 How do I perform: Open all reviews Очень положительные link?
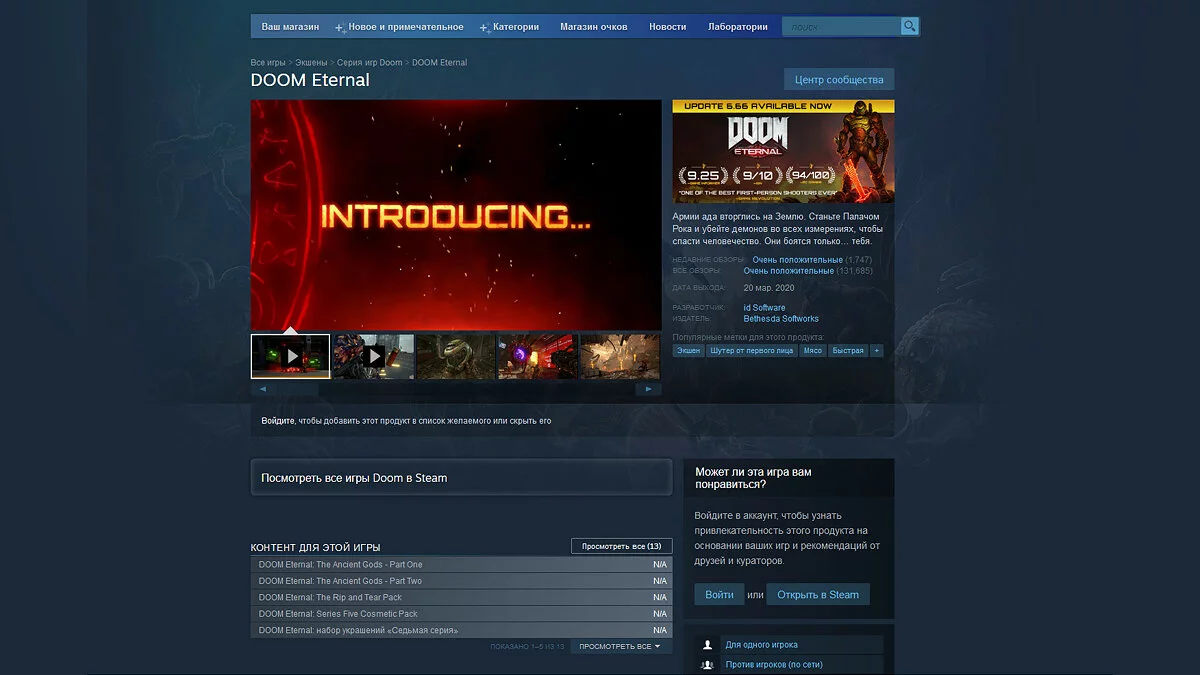(788, 271)
